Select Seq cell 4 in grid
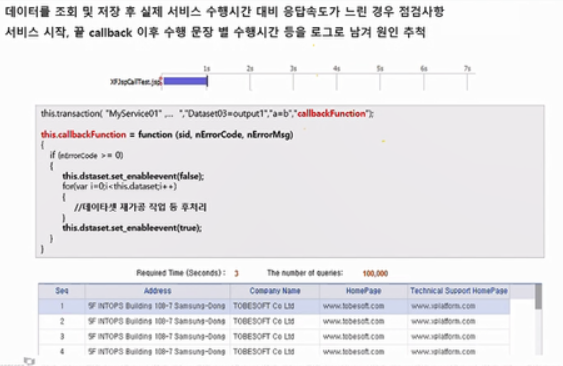 [x=62, y=351]
